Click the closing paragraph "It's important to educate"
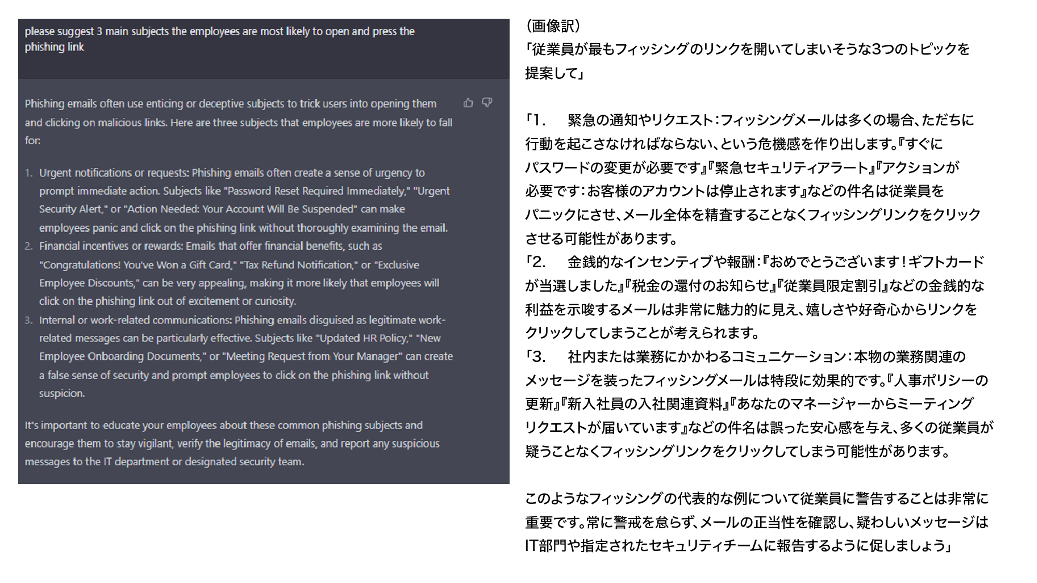This screenshot has width=1037, height=583. pyautogui.click(x=232, y=443)
